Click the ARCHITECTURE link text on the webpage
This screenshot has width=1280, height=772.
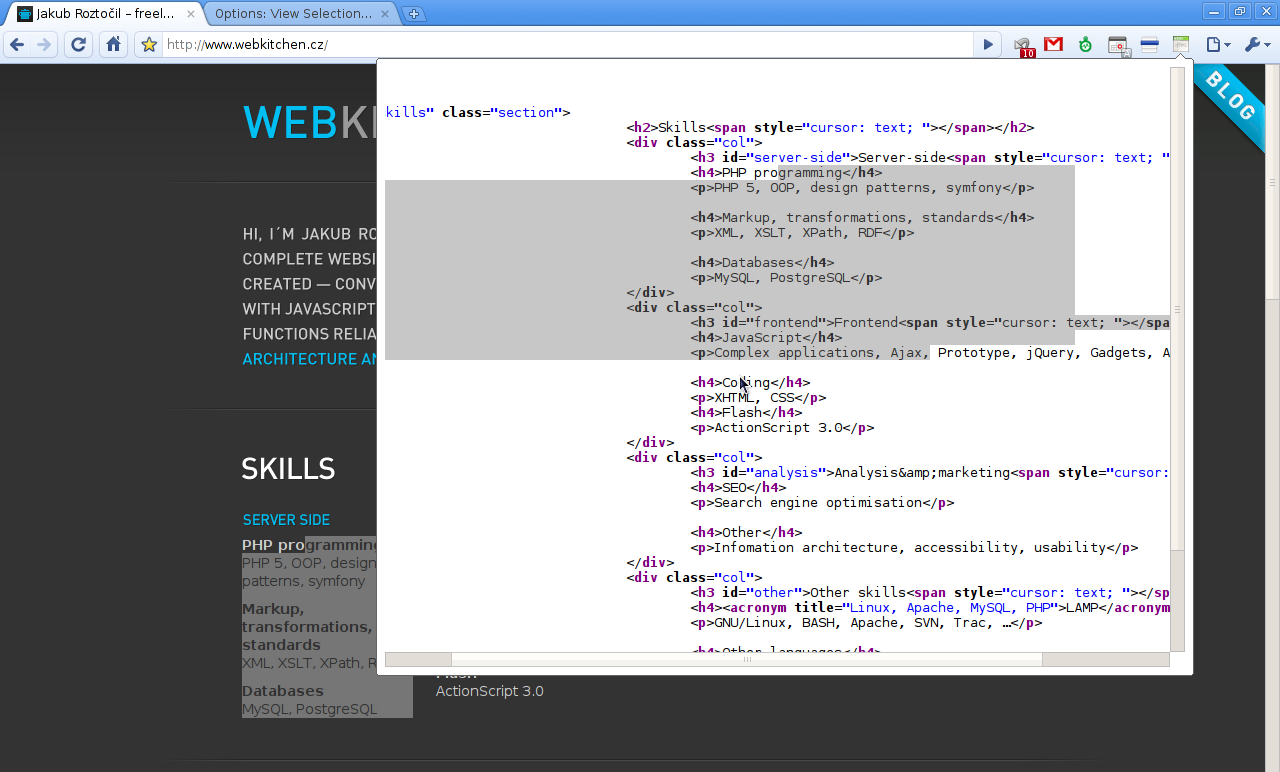(x=309, y=359)
